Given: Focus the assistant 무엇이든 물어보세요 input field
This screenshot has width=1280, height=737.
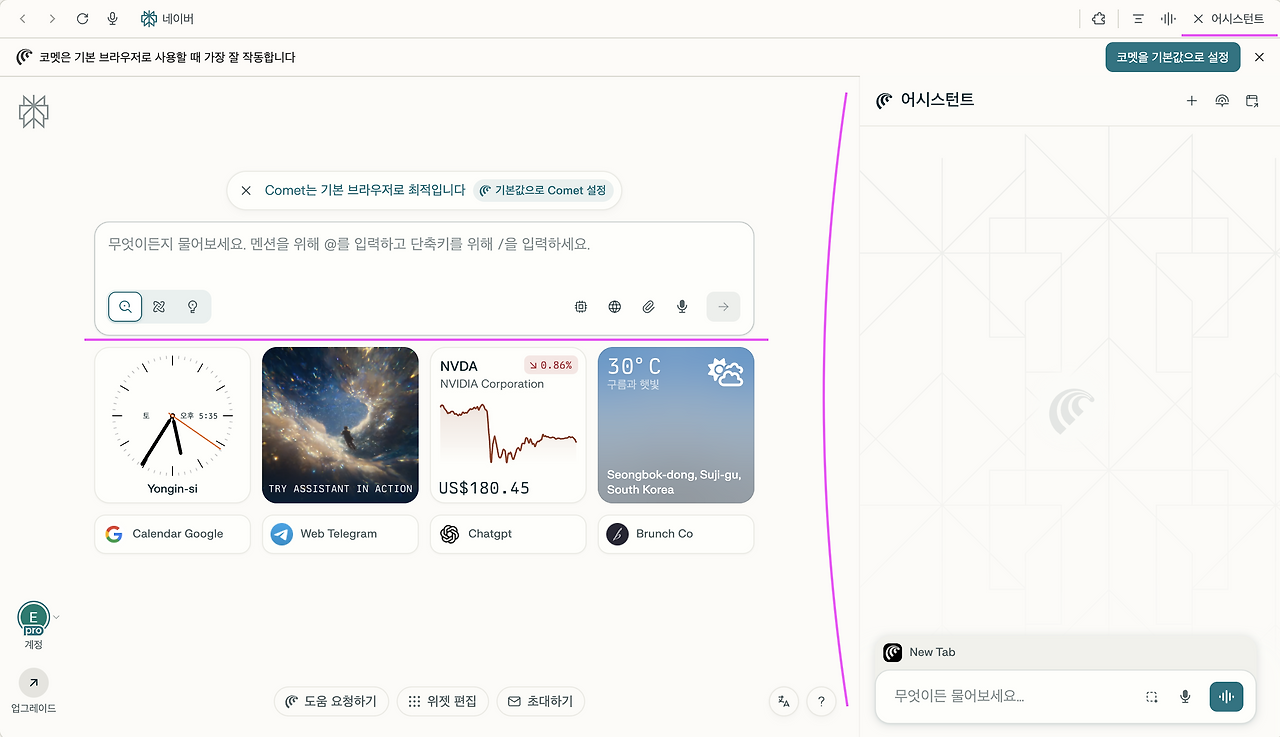Looking at the screenshot, I should [1008, 696].
